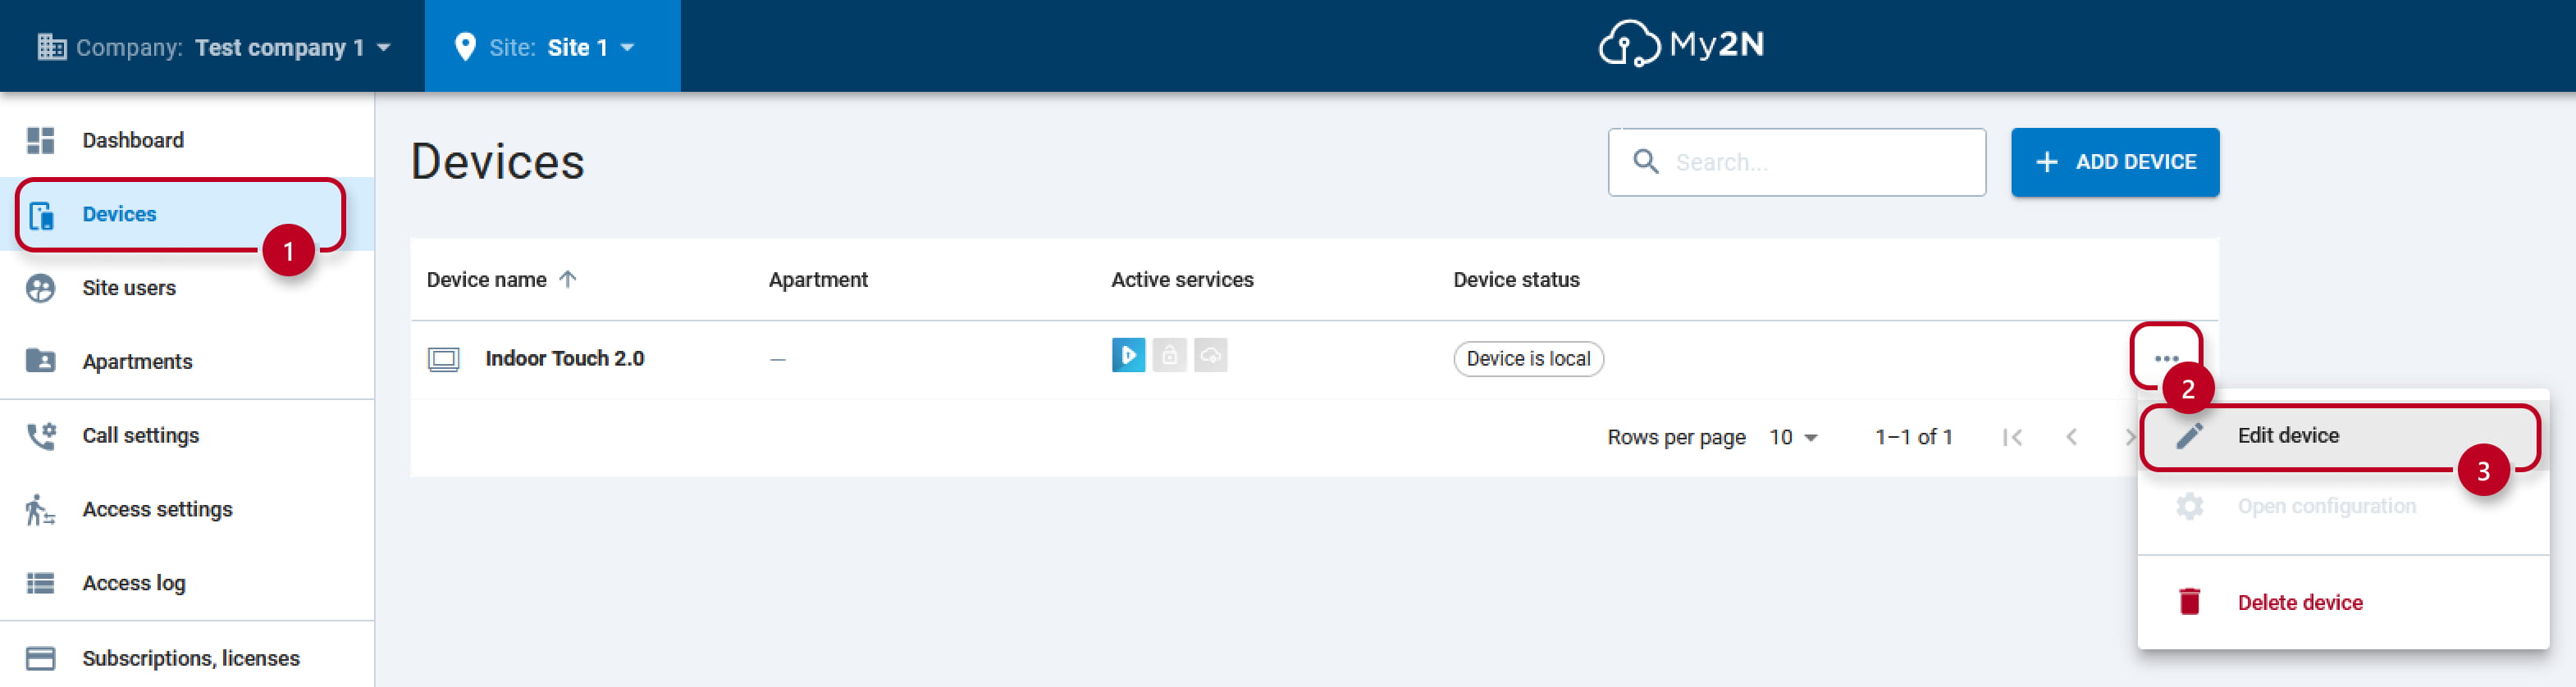Screen dimensions: 2576x687
Task: Click the Apartment column header
Action: click(x=817, y=280)
